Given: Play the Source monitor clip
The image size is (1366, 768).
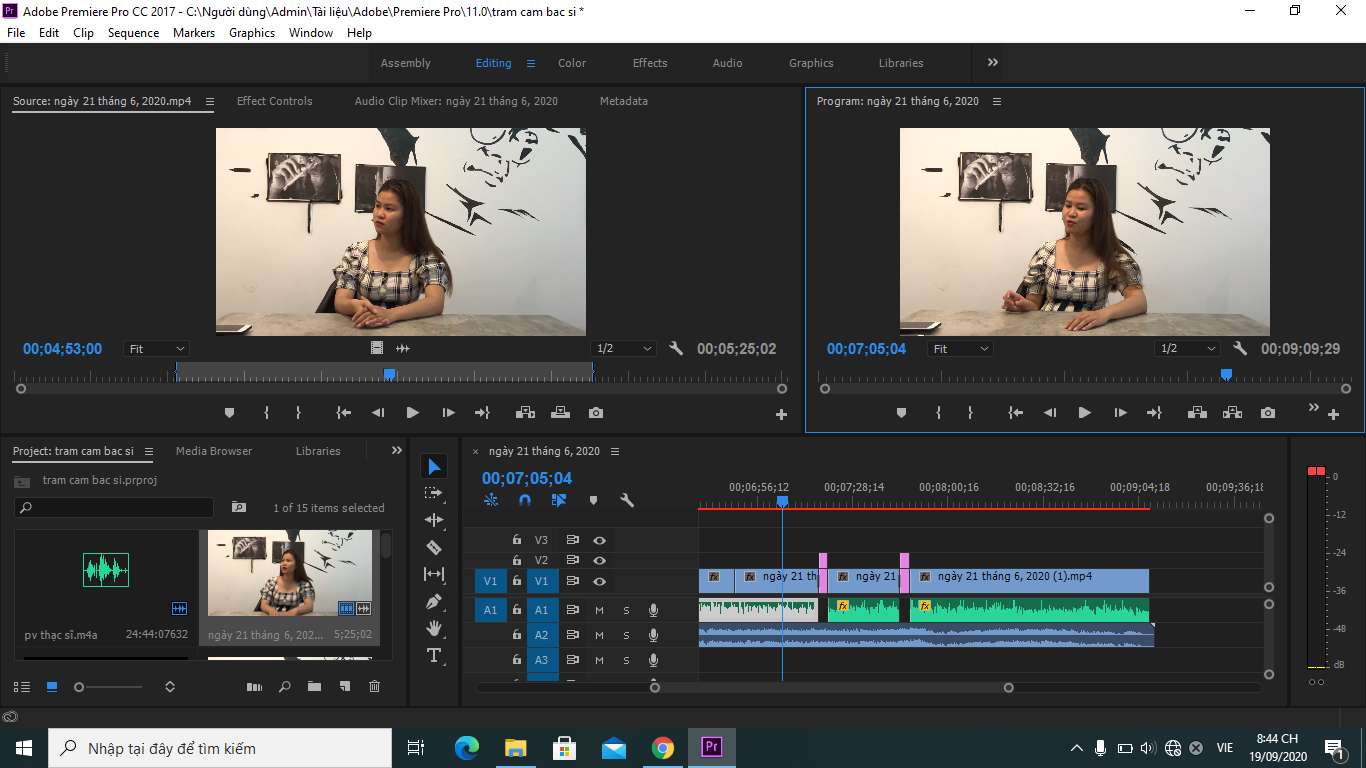Looking at the screenshot, I should click(x=412, y=413).
